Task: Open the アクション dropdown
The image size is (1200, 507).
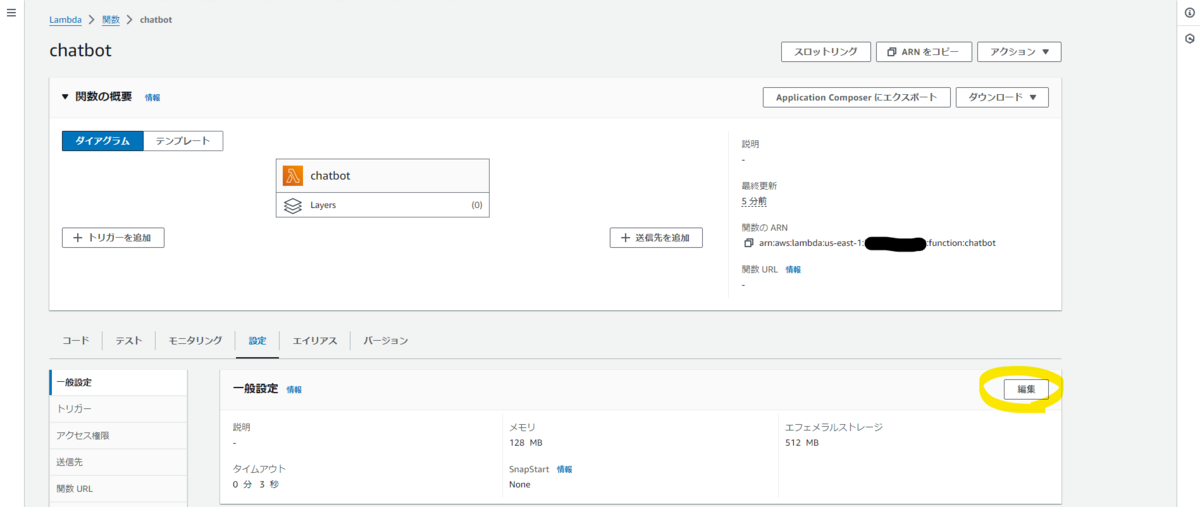Action: [1019, 52]
